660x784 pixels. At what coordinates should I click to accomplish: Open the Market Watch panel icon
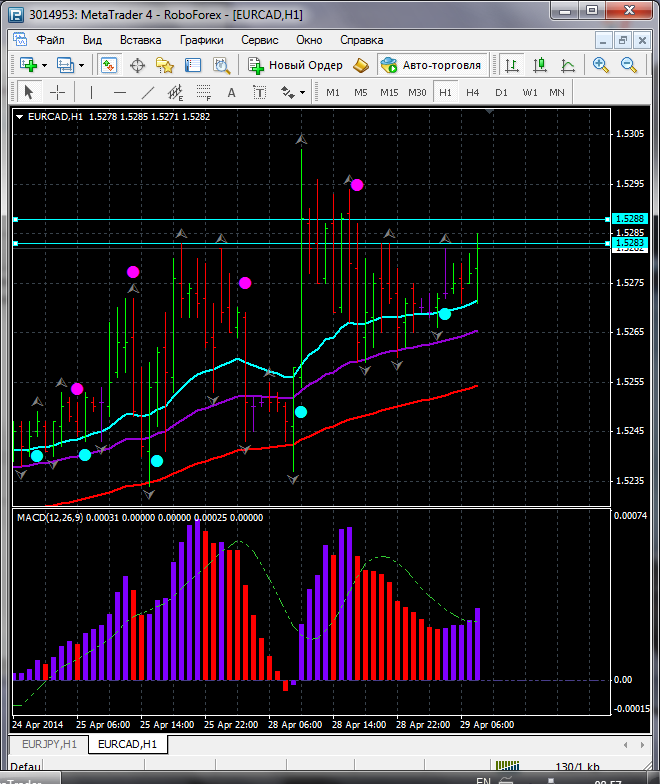[108, 65]
